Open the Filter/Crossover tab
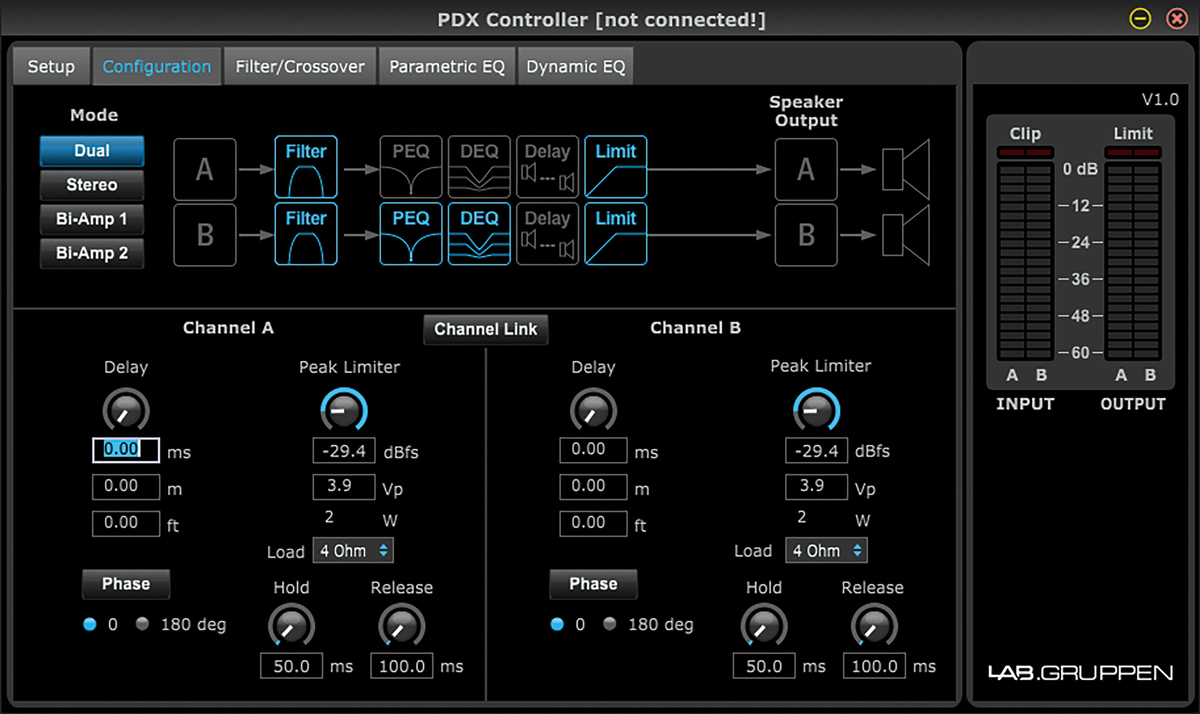The image size is (1200, 714). point(300,67)
